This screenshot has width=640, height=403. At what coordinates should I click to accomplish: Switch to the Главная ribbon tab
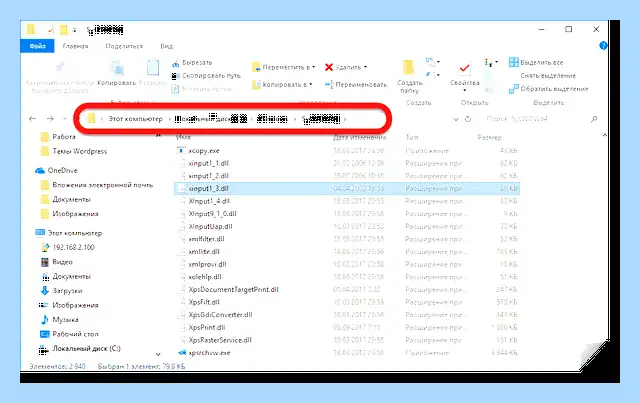(76, 46)
